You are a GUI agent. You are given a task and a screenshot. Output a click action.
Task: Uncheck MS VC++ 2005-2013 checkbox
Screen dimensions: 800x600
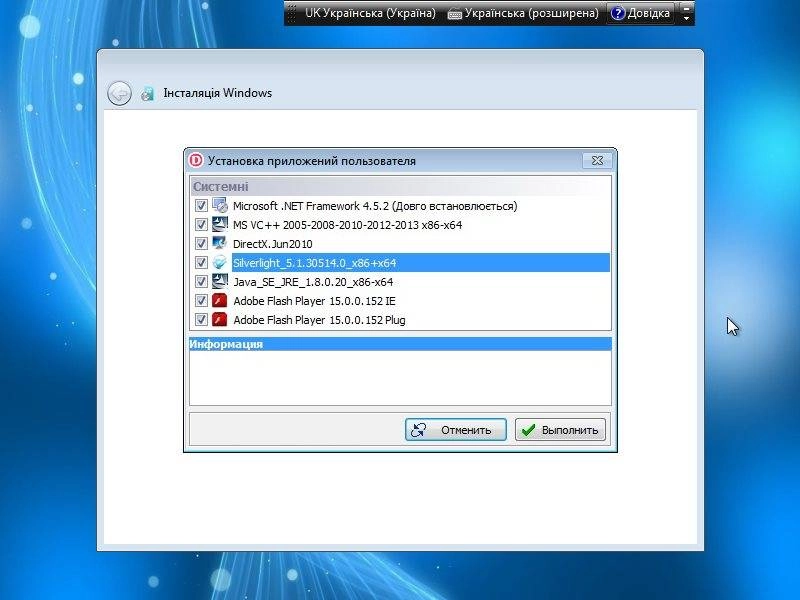[201, 224]
